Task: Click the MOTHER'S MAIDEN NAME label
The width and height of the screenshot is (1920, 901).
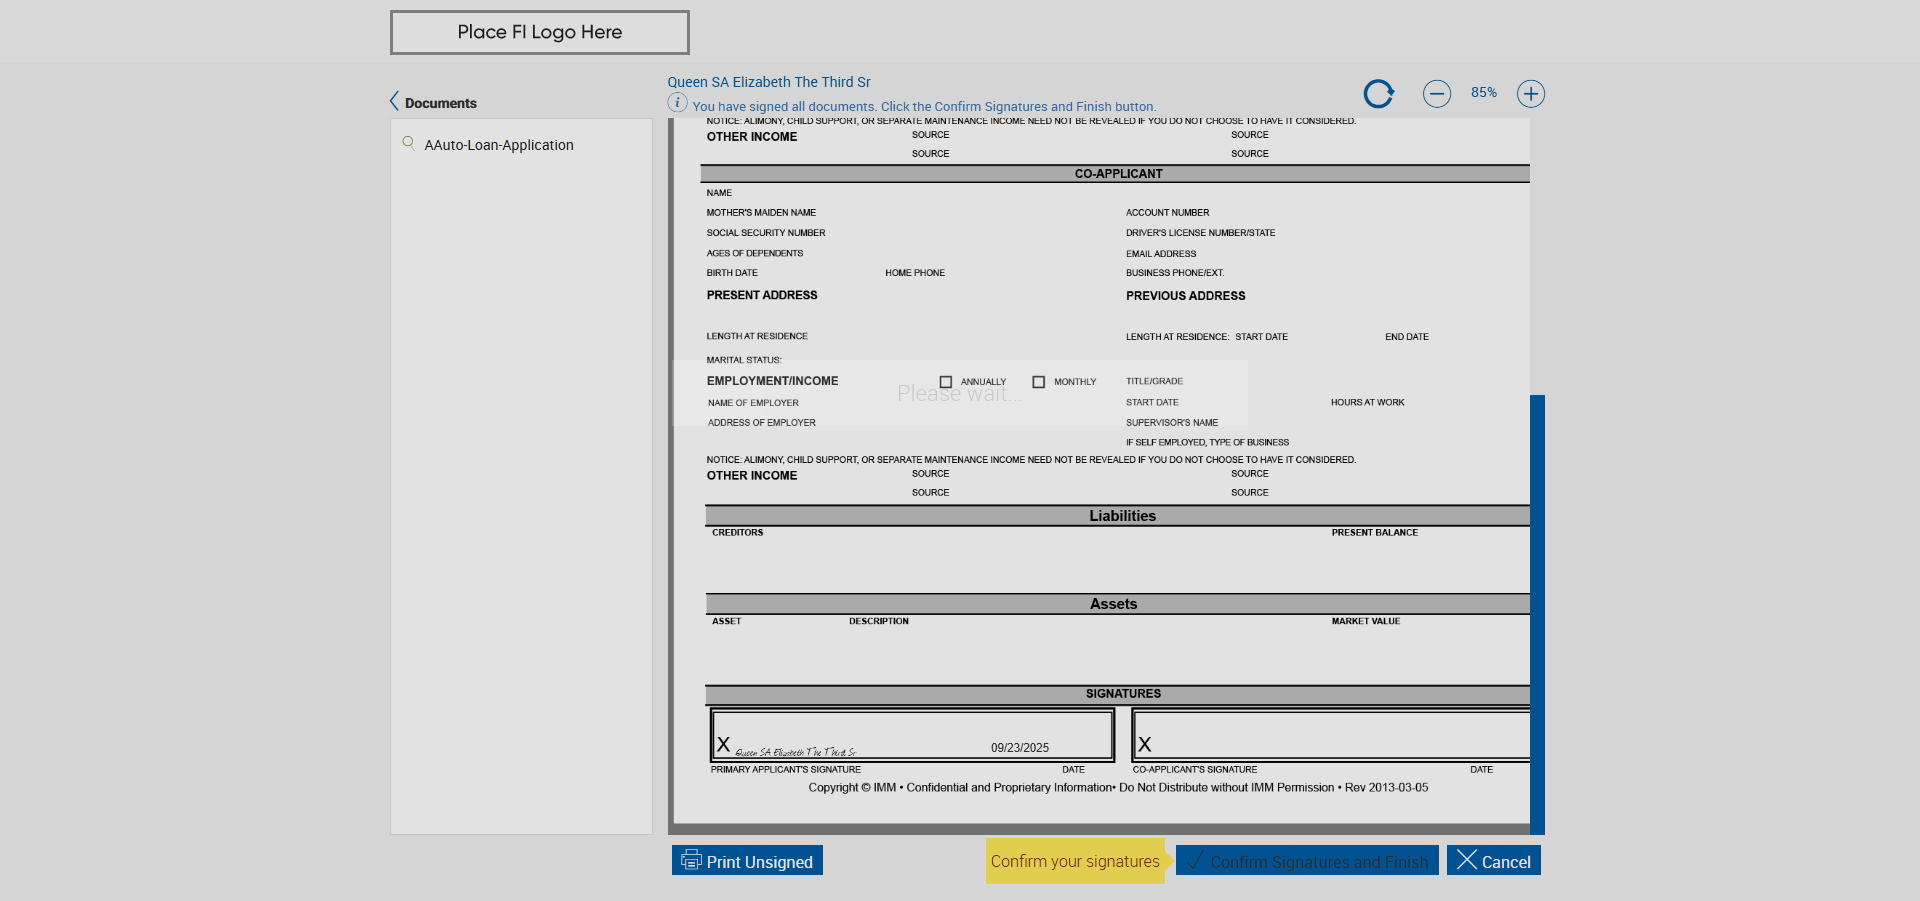Action: pos(761,213)
